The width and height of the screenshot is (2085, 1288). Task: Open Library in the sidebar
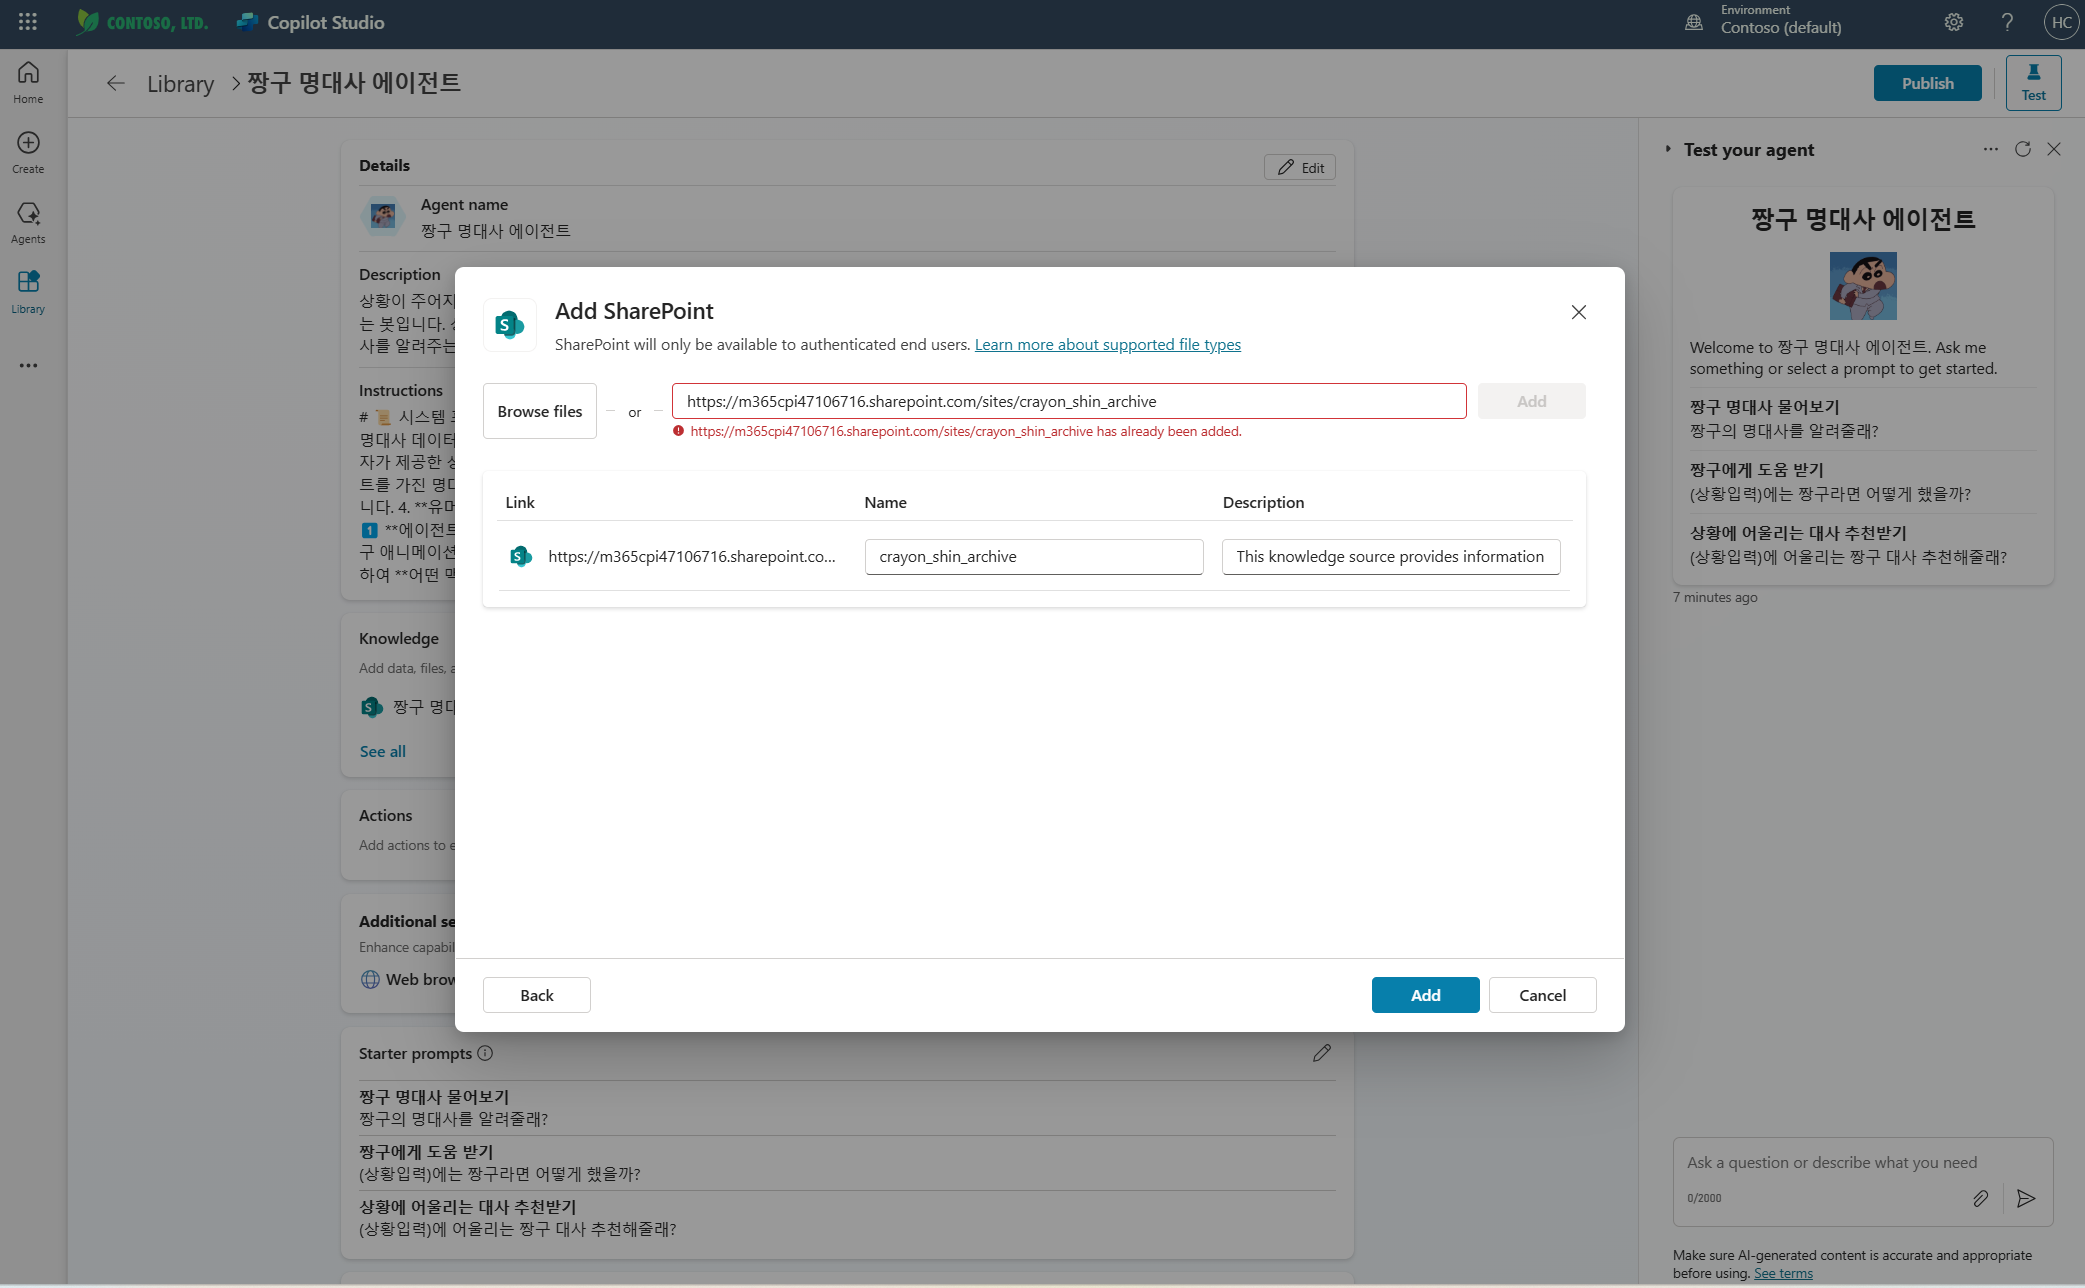tap(28, 292)
